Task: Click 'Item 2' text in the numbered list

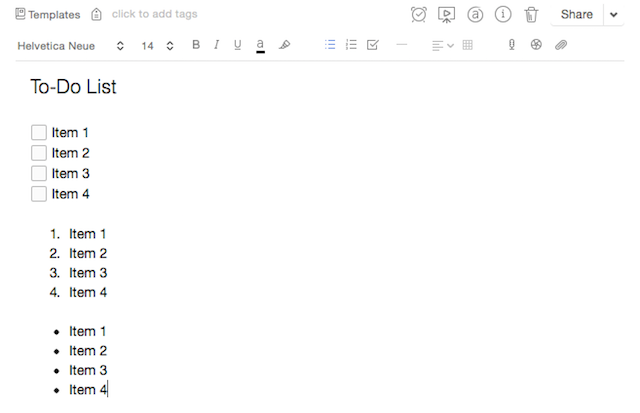Action: [x=88, y=253]
